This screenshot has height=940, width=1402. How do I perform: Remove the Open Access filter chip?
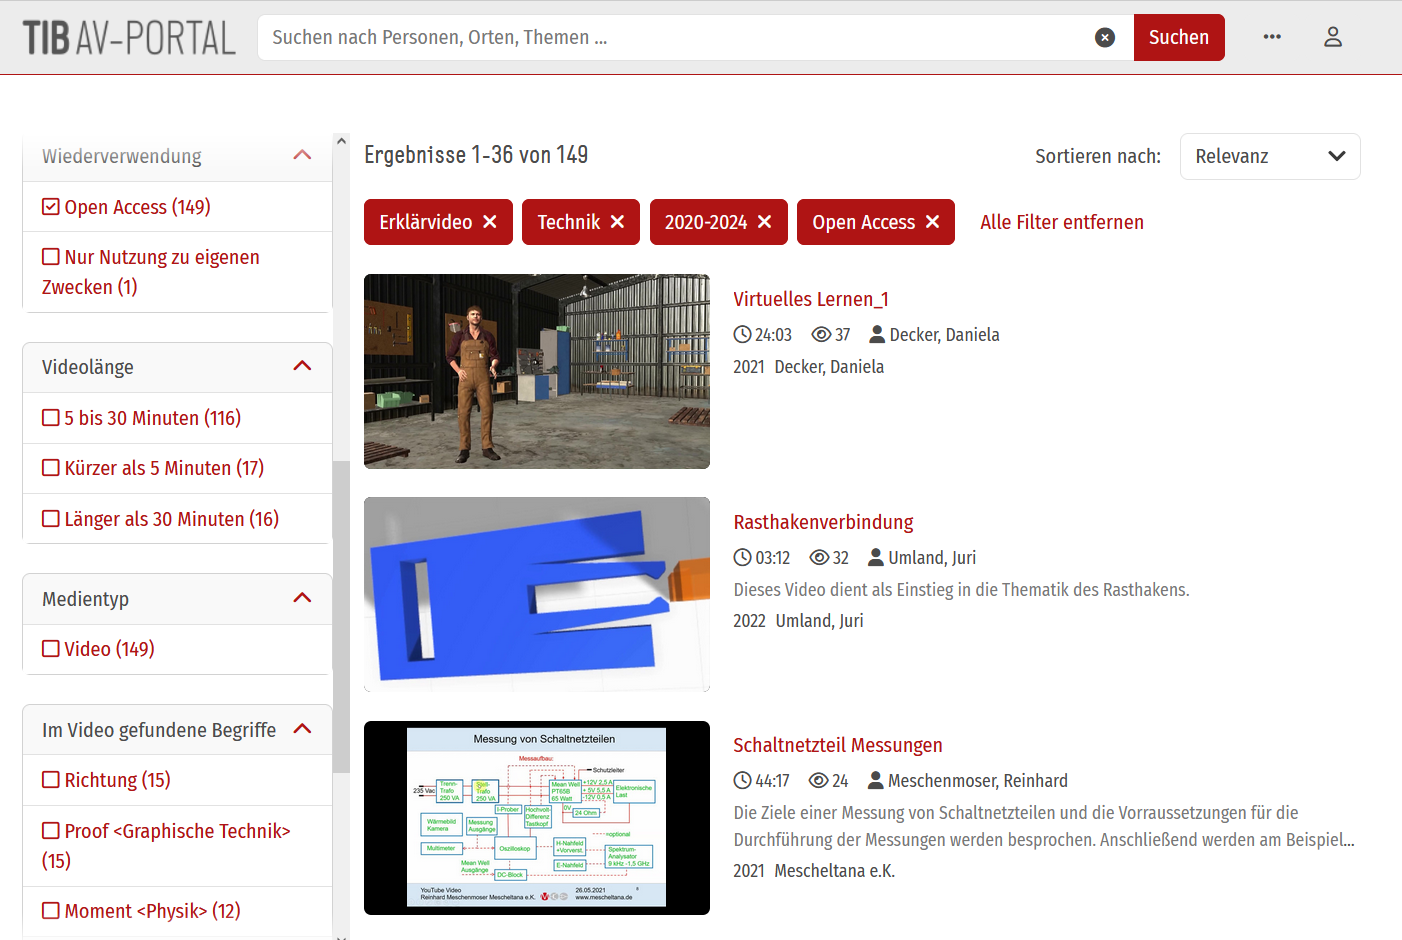click(932, 222)
